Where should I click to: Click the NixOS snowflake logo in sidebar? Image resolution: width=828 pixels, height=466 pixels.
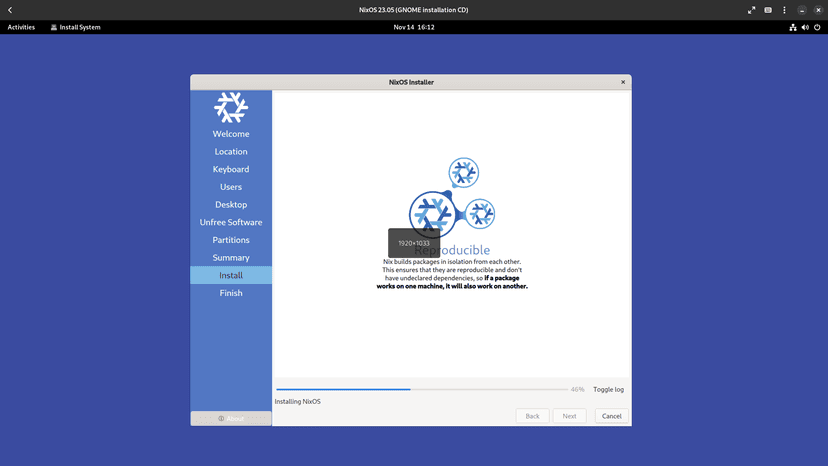point(231,107)
